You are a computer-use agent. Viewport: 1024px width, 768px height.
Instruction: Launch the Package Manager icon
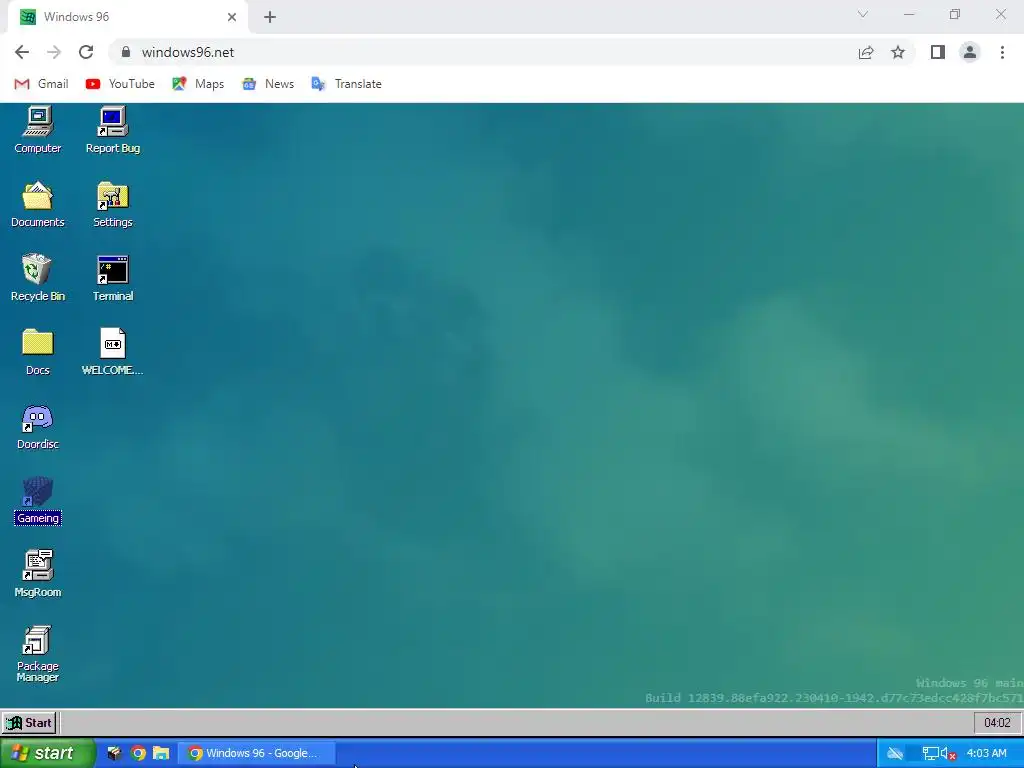38,654
